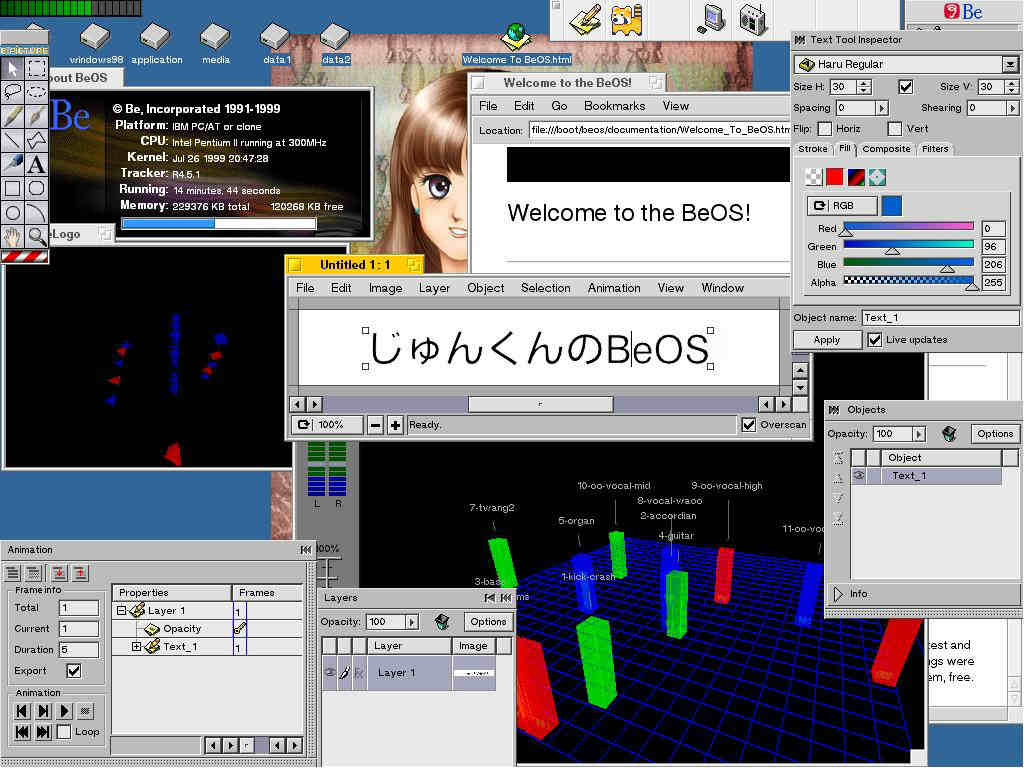Screen dimensions: 1024x768
Task: Click the first icon in Animation panel toolbar
Action: (13, 573)
